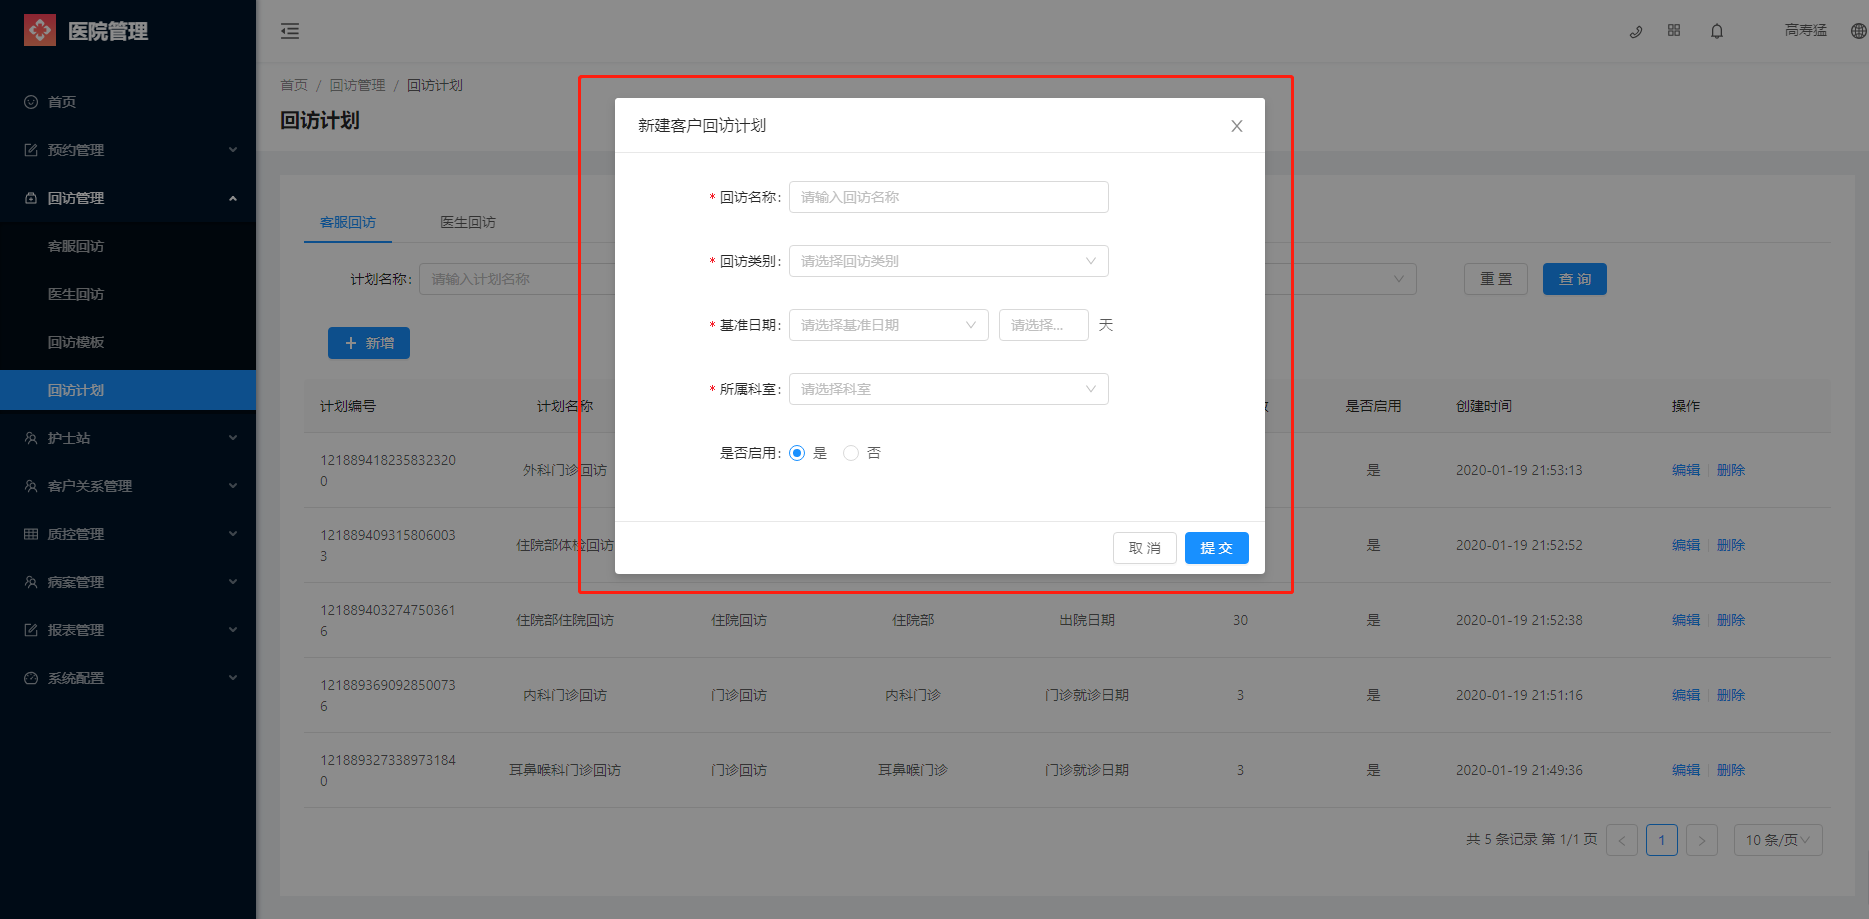Select page 1 in pagination

click(x=1662, y=840)
